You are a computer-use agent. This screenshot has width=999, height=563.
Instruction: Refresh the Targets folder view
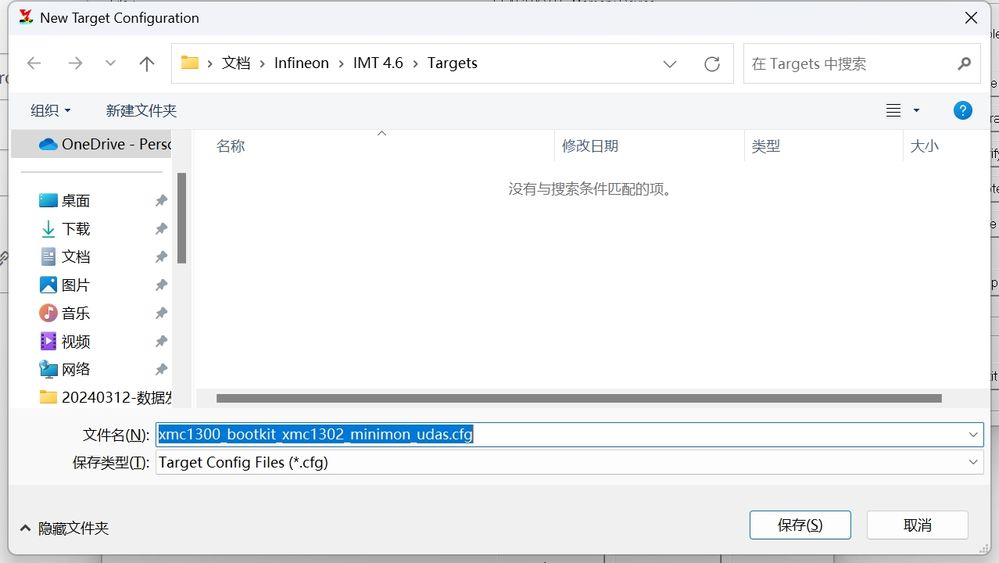712,63
